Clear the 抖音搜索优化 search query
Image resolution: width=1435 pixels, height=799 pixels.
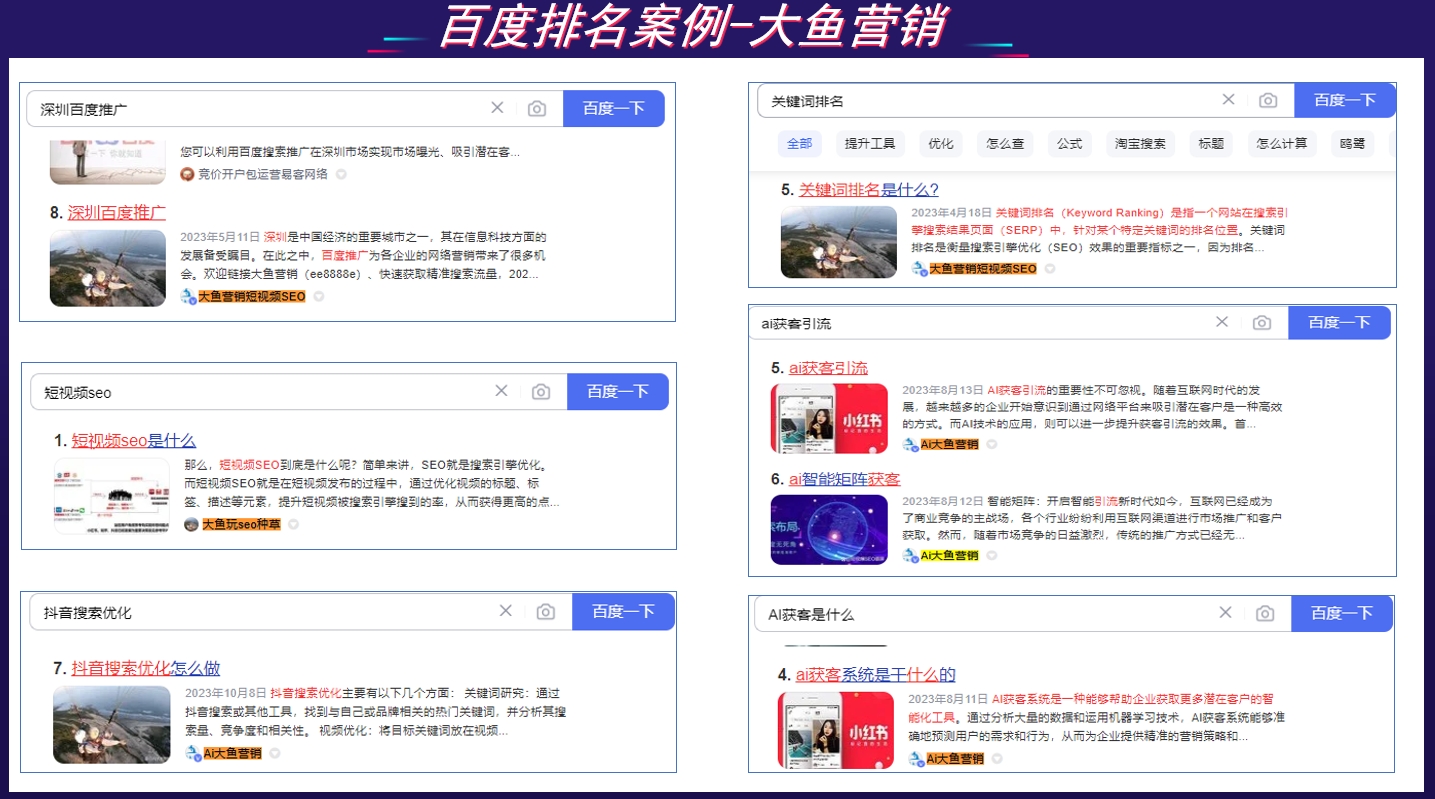pyautogui.click(x=506, y=611)
